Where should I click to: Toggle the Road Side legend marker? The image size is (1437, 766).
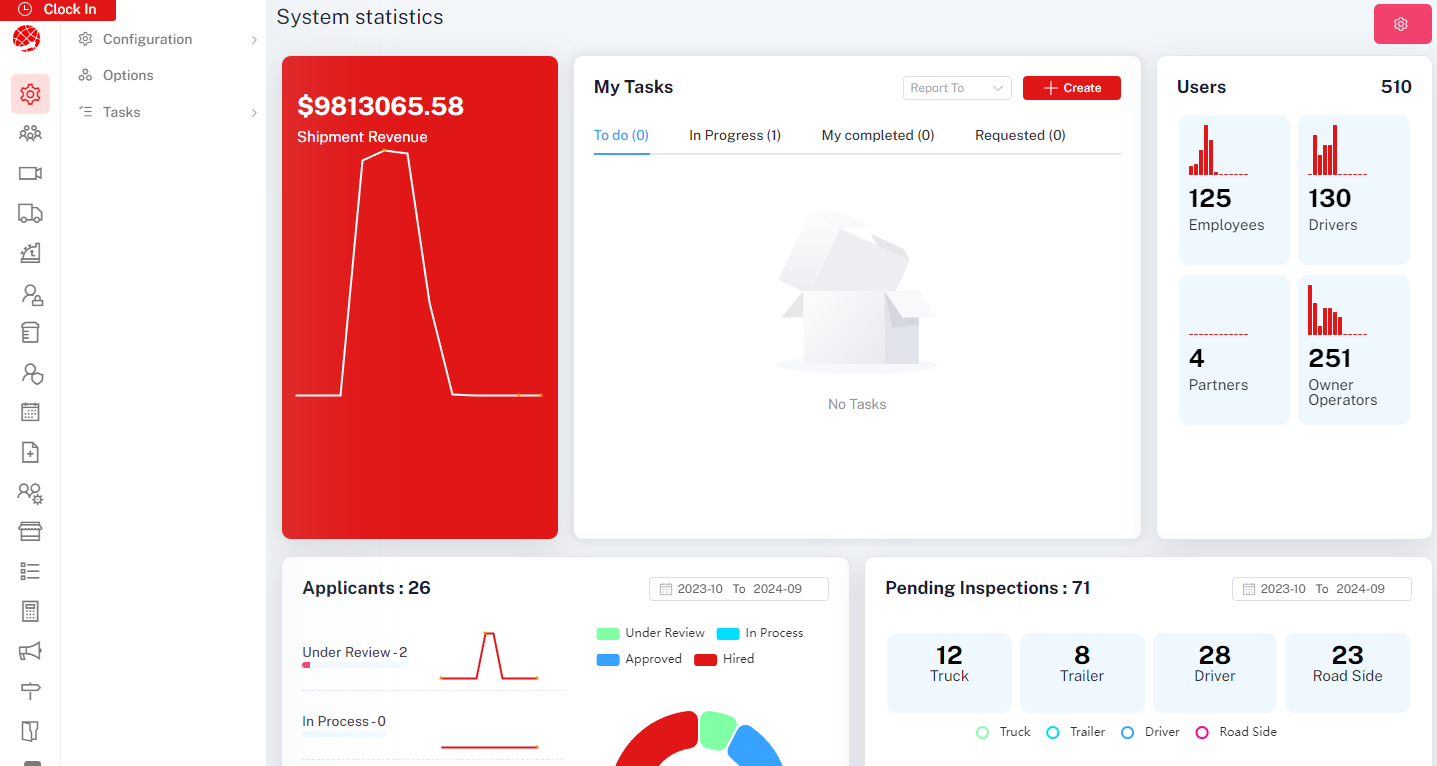1202,732
